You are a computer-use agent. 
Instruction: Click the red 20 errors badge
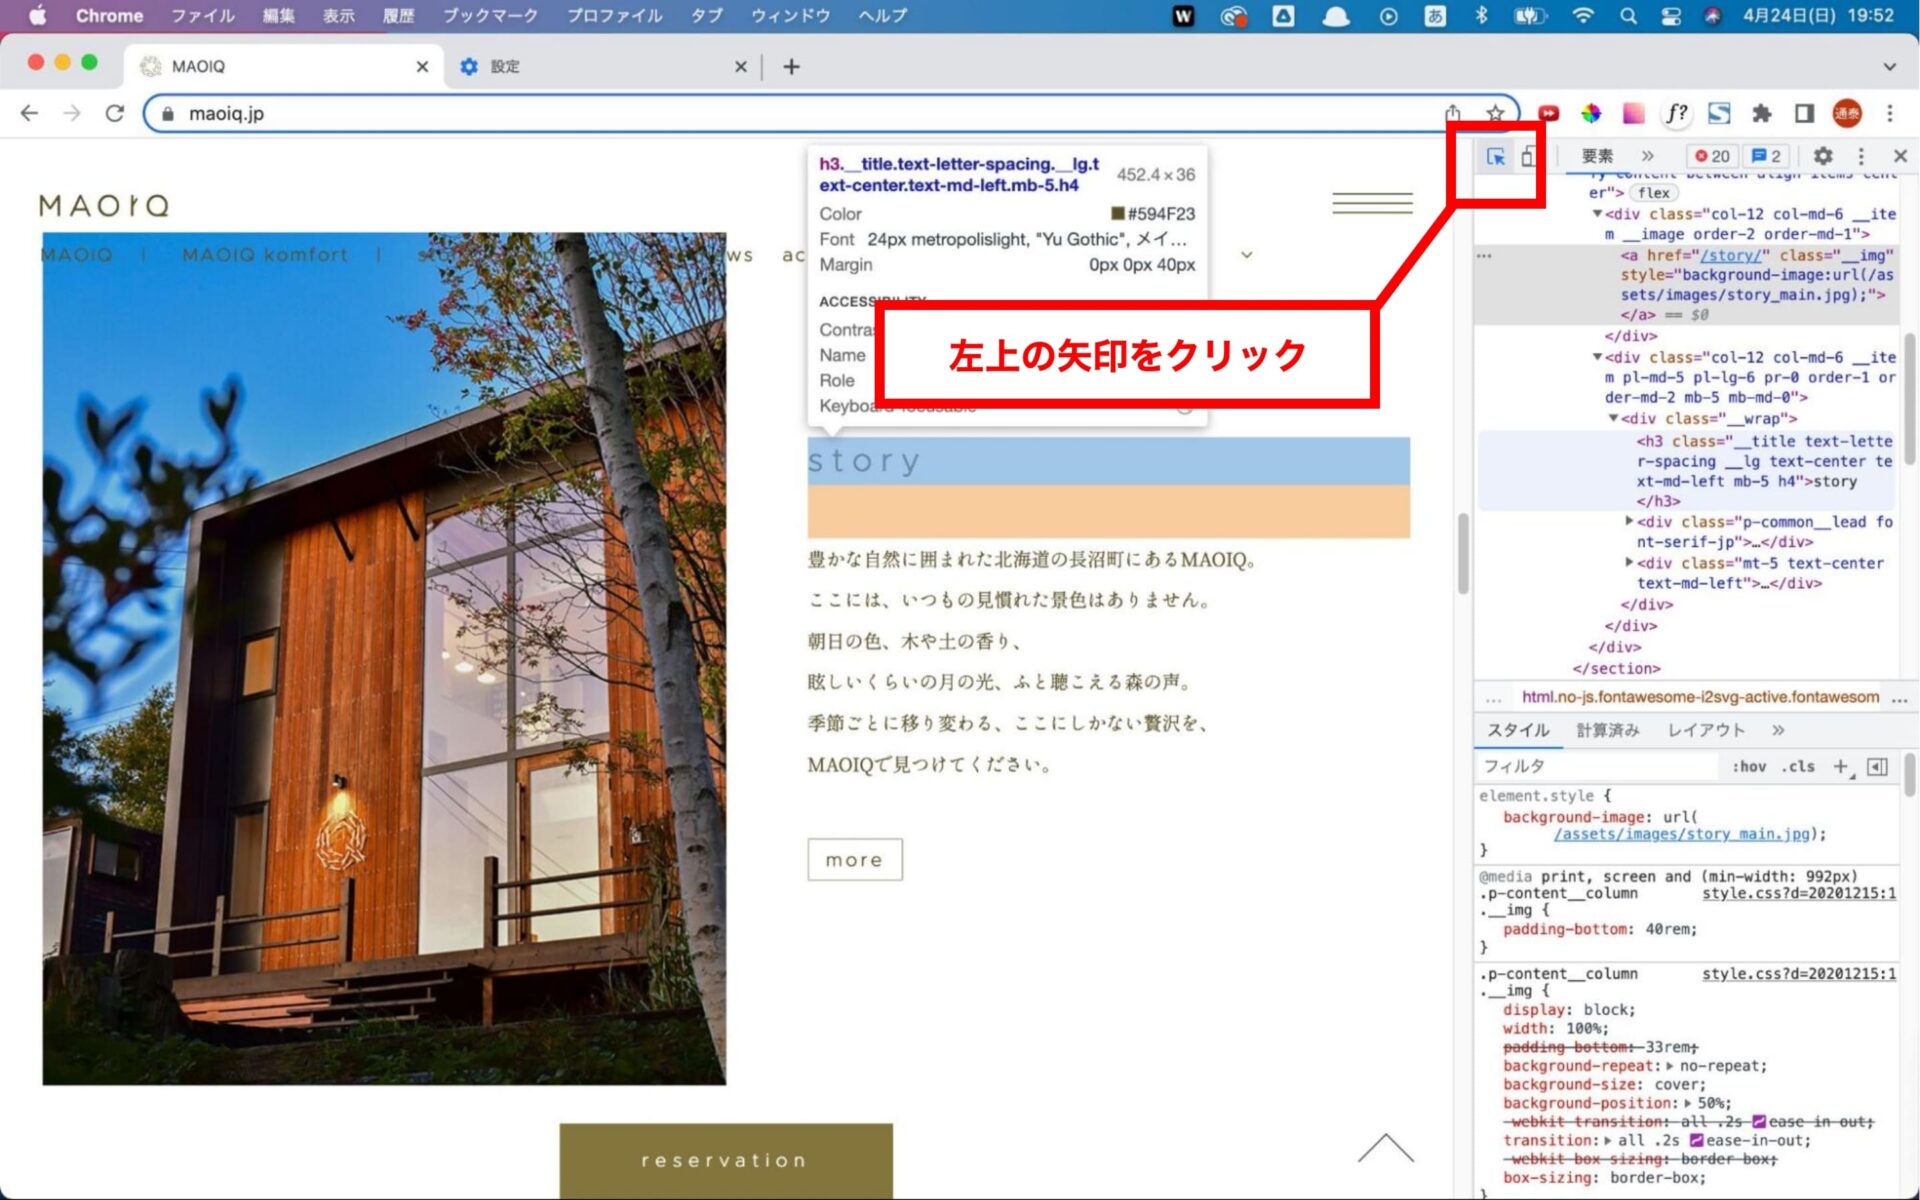tap(1713, 156)
